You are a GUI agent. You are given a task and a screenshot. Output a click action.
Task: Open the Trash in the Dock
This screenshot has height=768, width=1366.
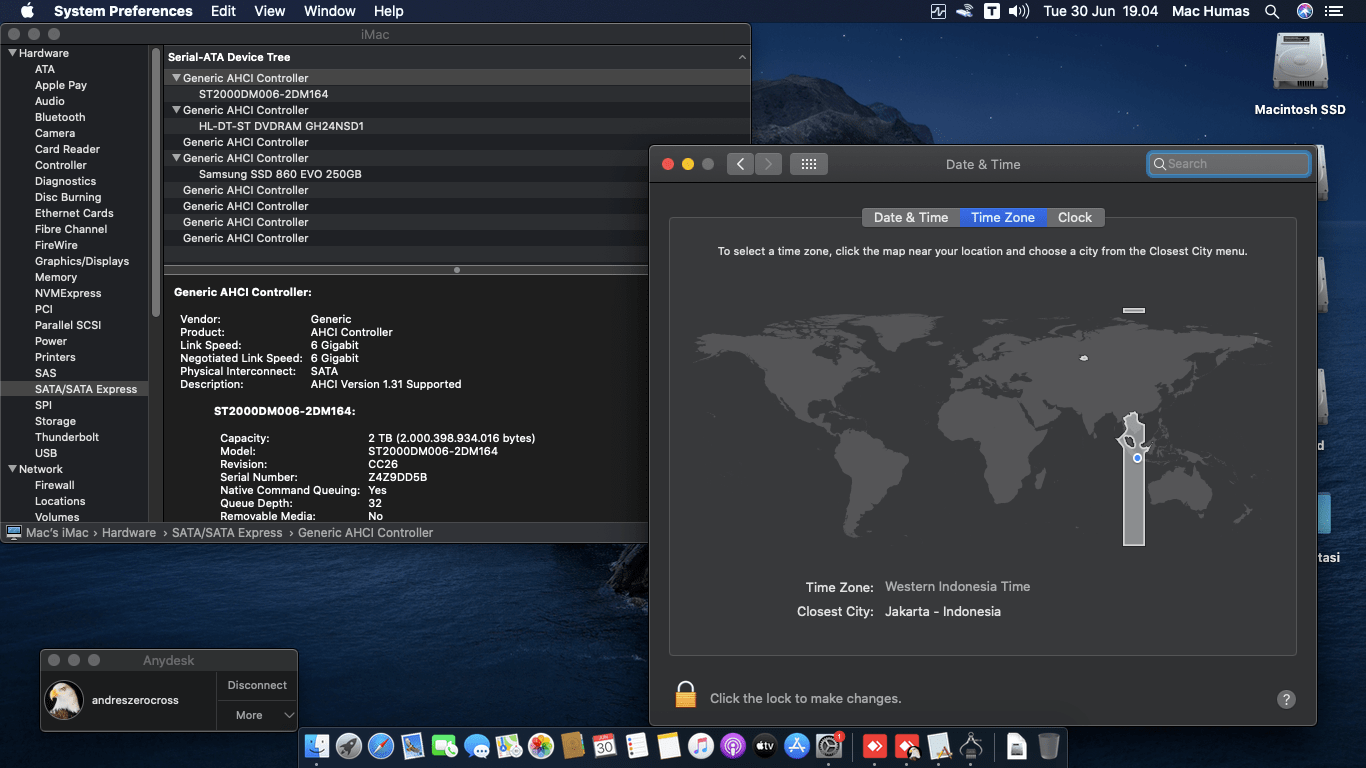click(1048, 745)
